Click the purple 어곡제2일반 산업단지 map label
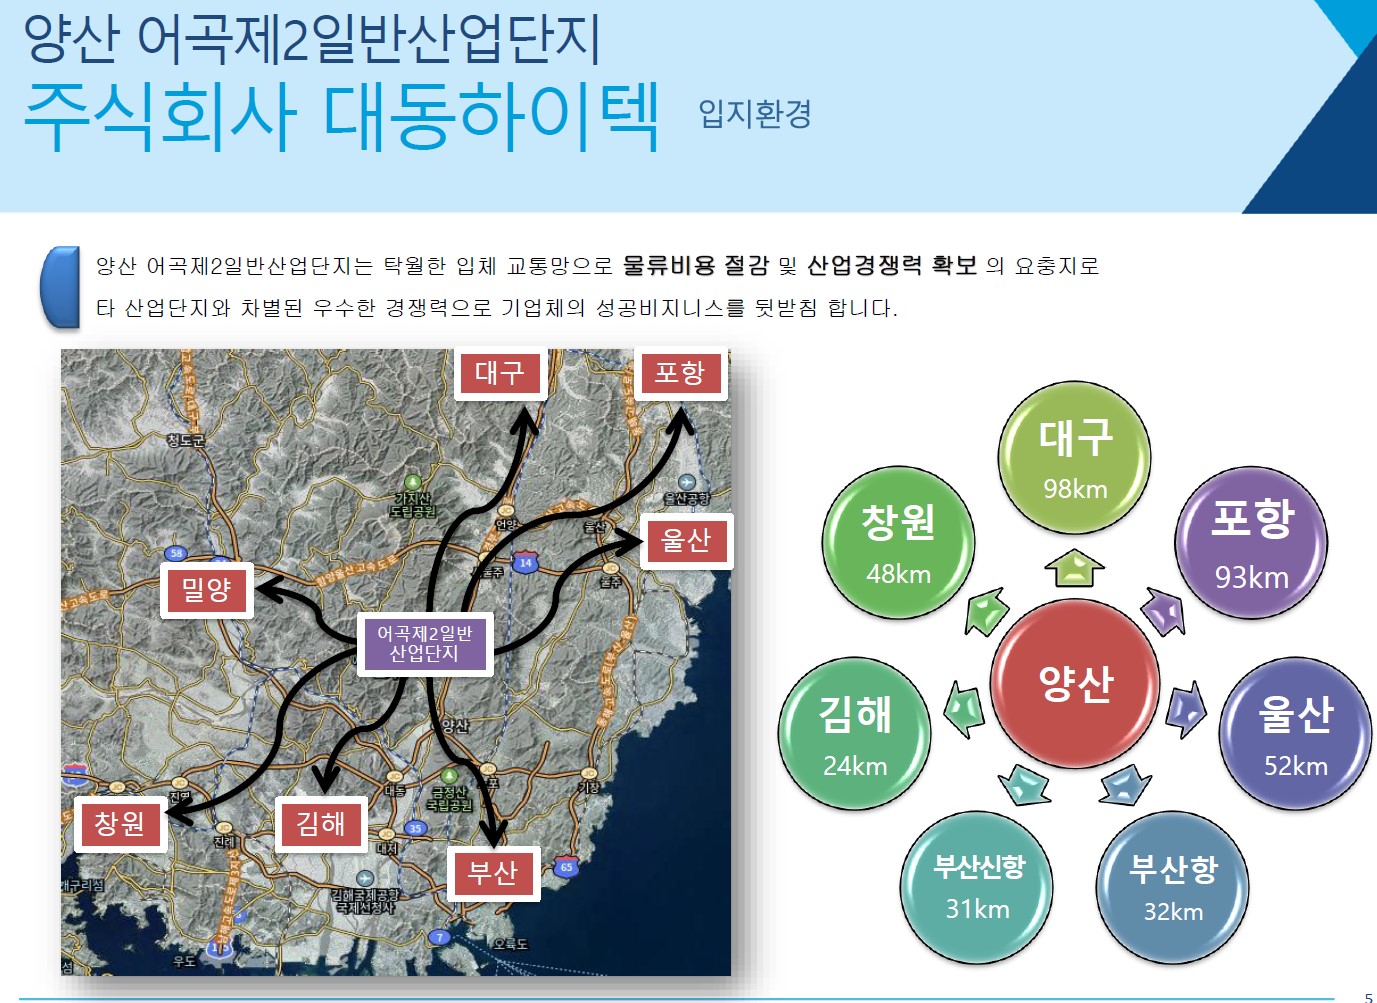Viewport: 1377px width, 1003px height. click(425, 643)
